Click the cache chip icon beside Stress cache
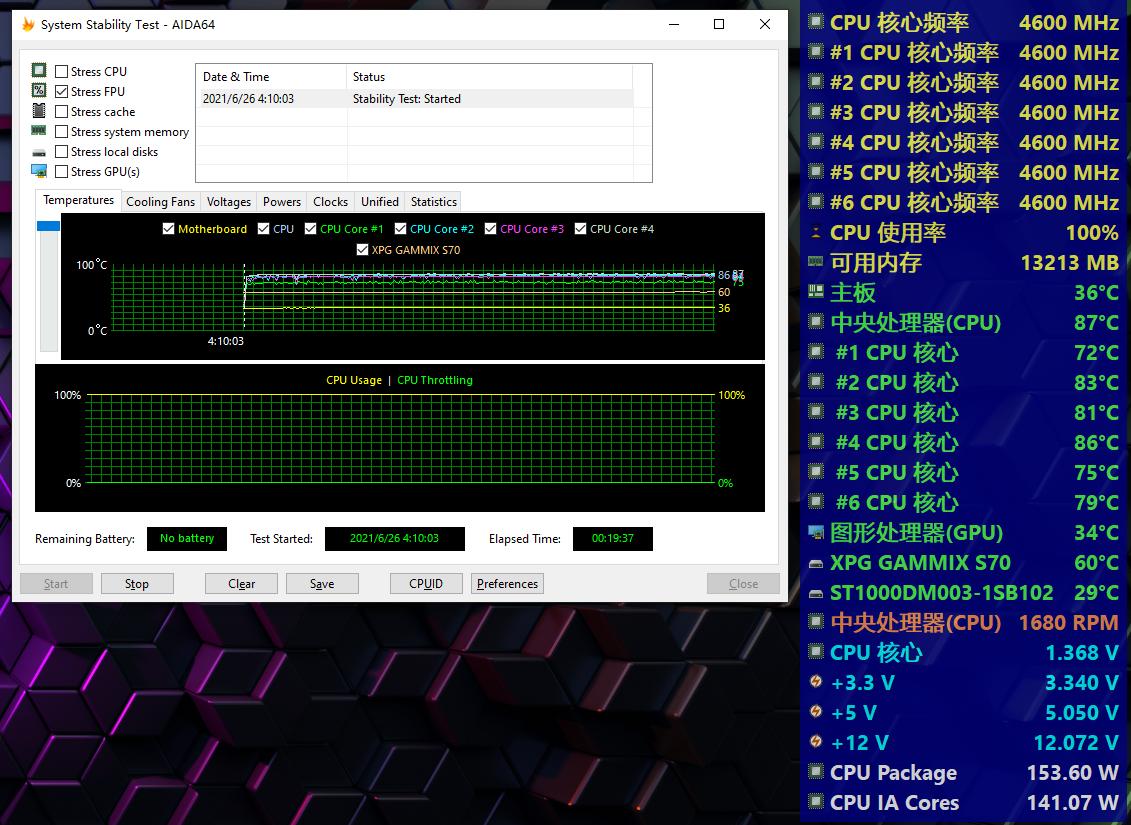 (39, 111)
